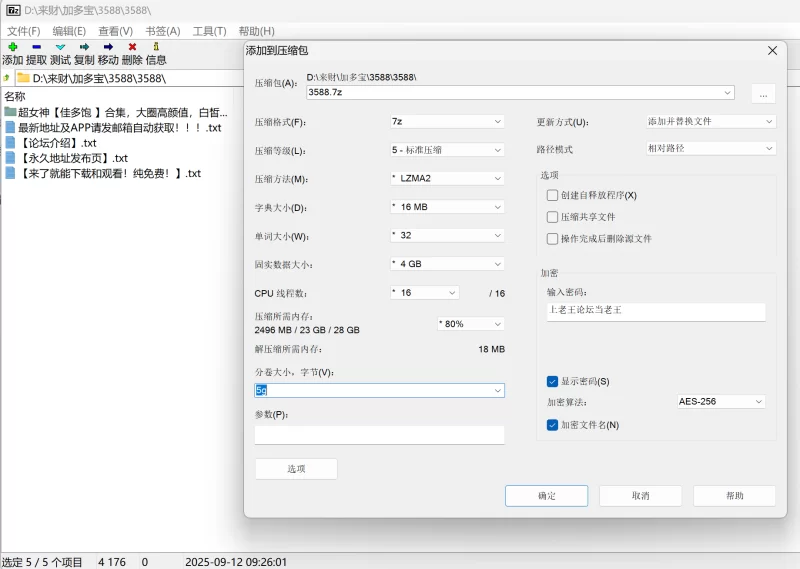Open the Bookmarks (书签) menu
Image resolution: width=800 pixels, height=569 pixels.
pos(162,31)
